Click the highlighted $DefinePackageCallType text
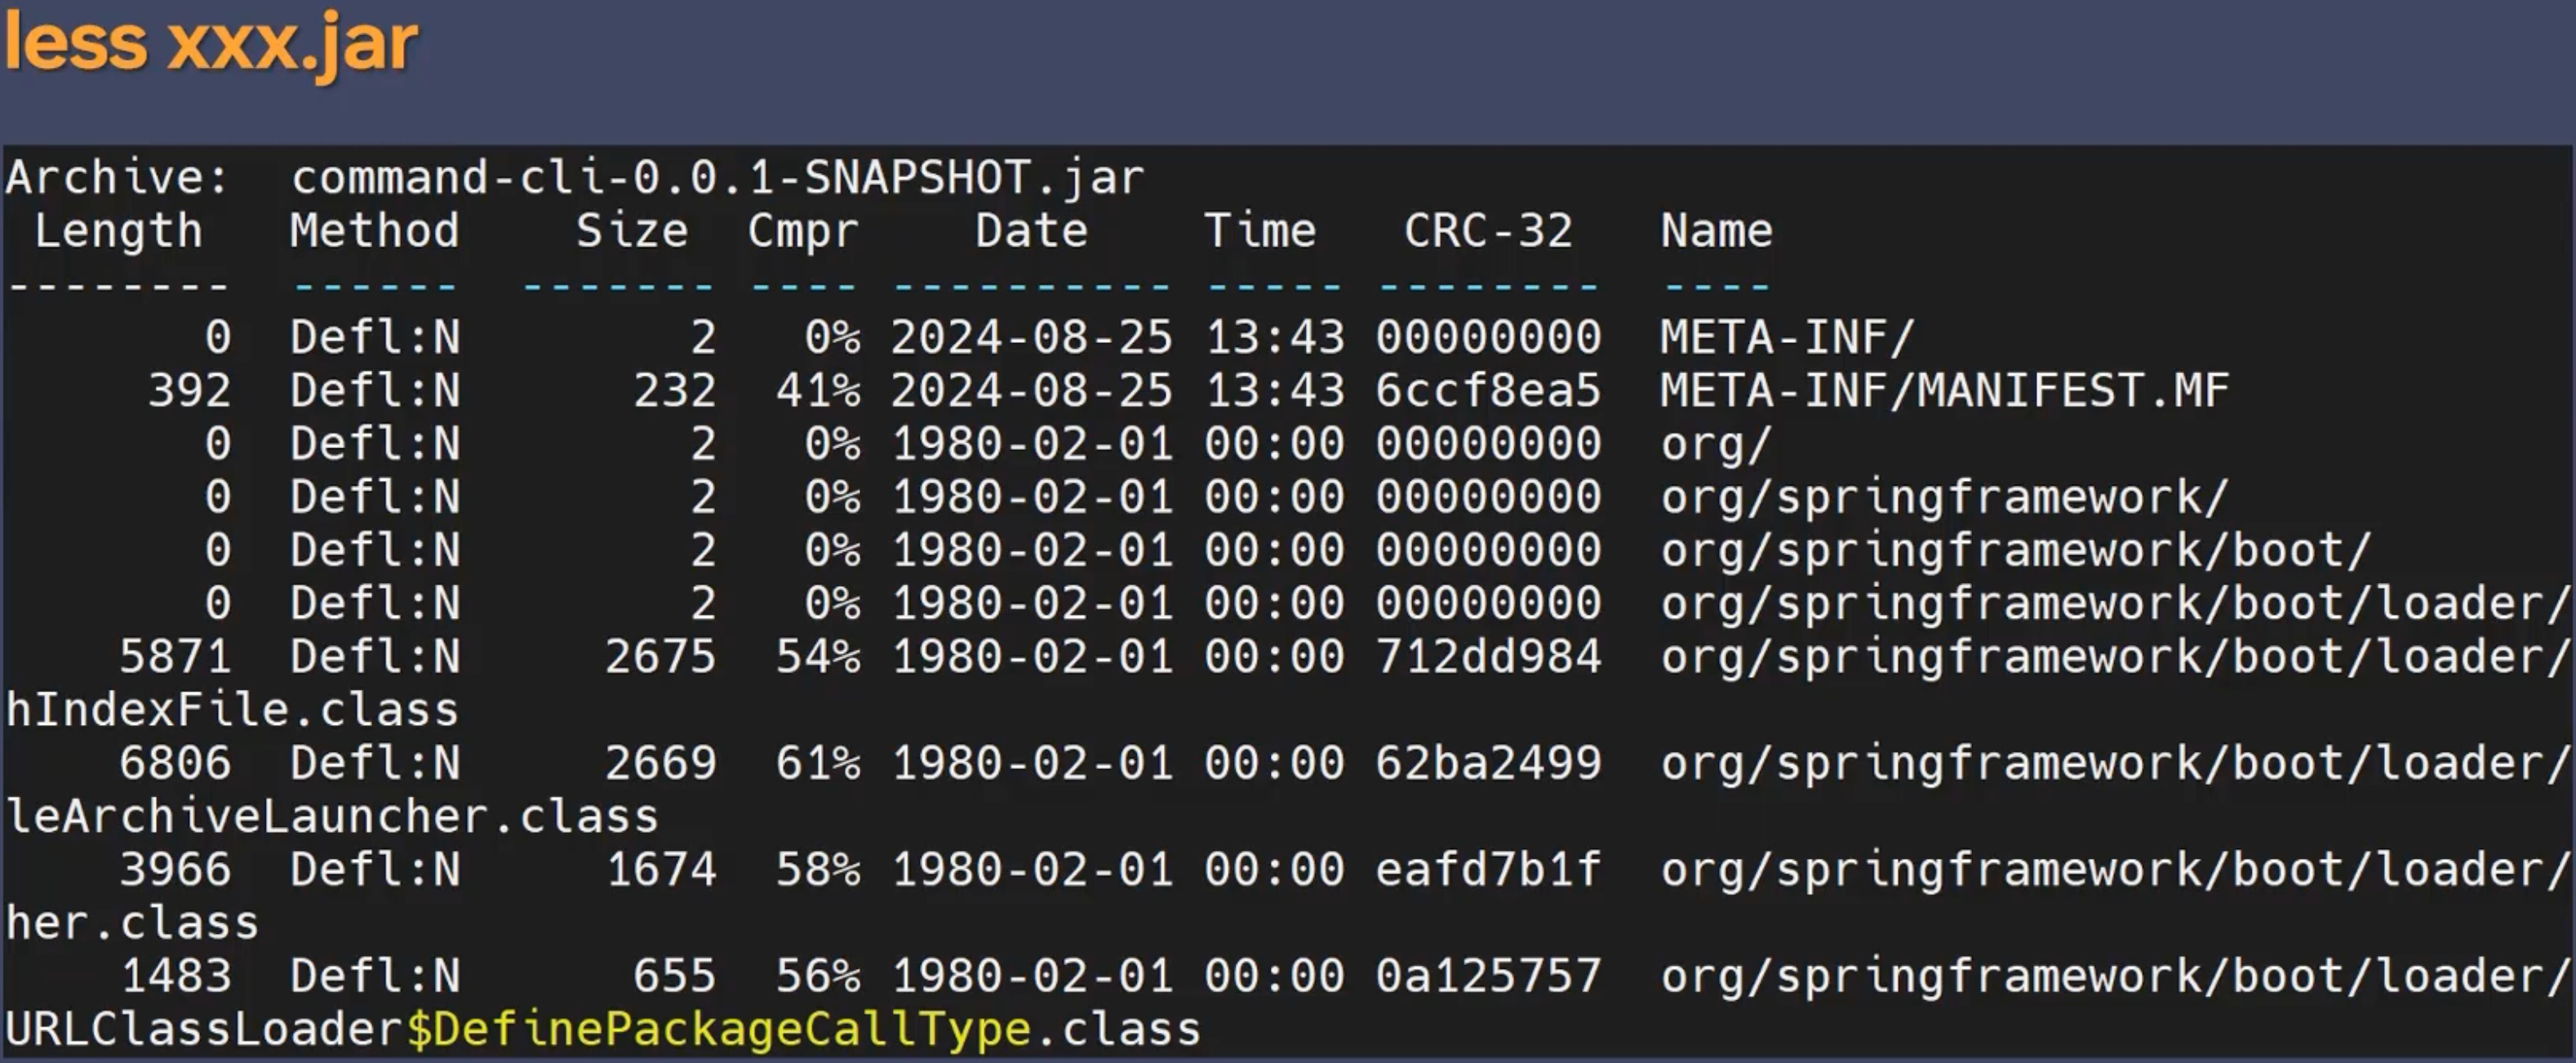Image resolution: width=2576 pixels, height=1063 pixels. coord(717,1030)
